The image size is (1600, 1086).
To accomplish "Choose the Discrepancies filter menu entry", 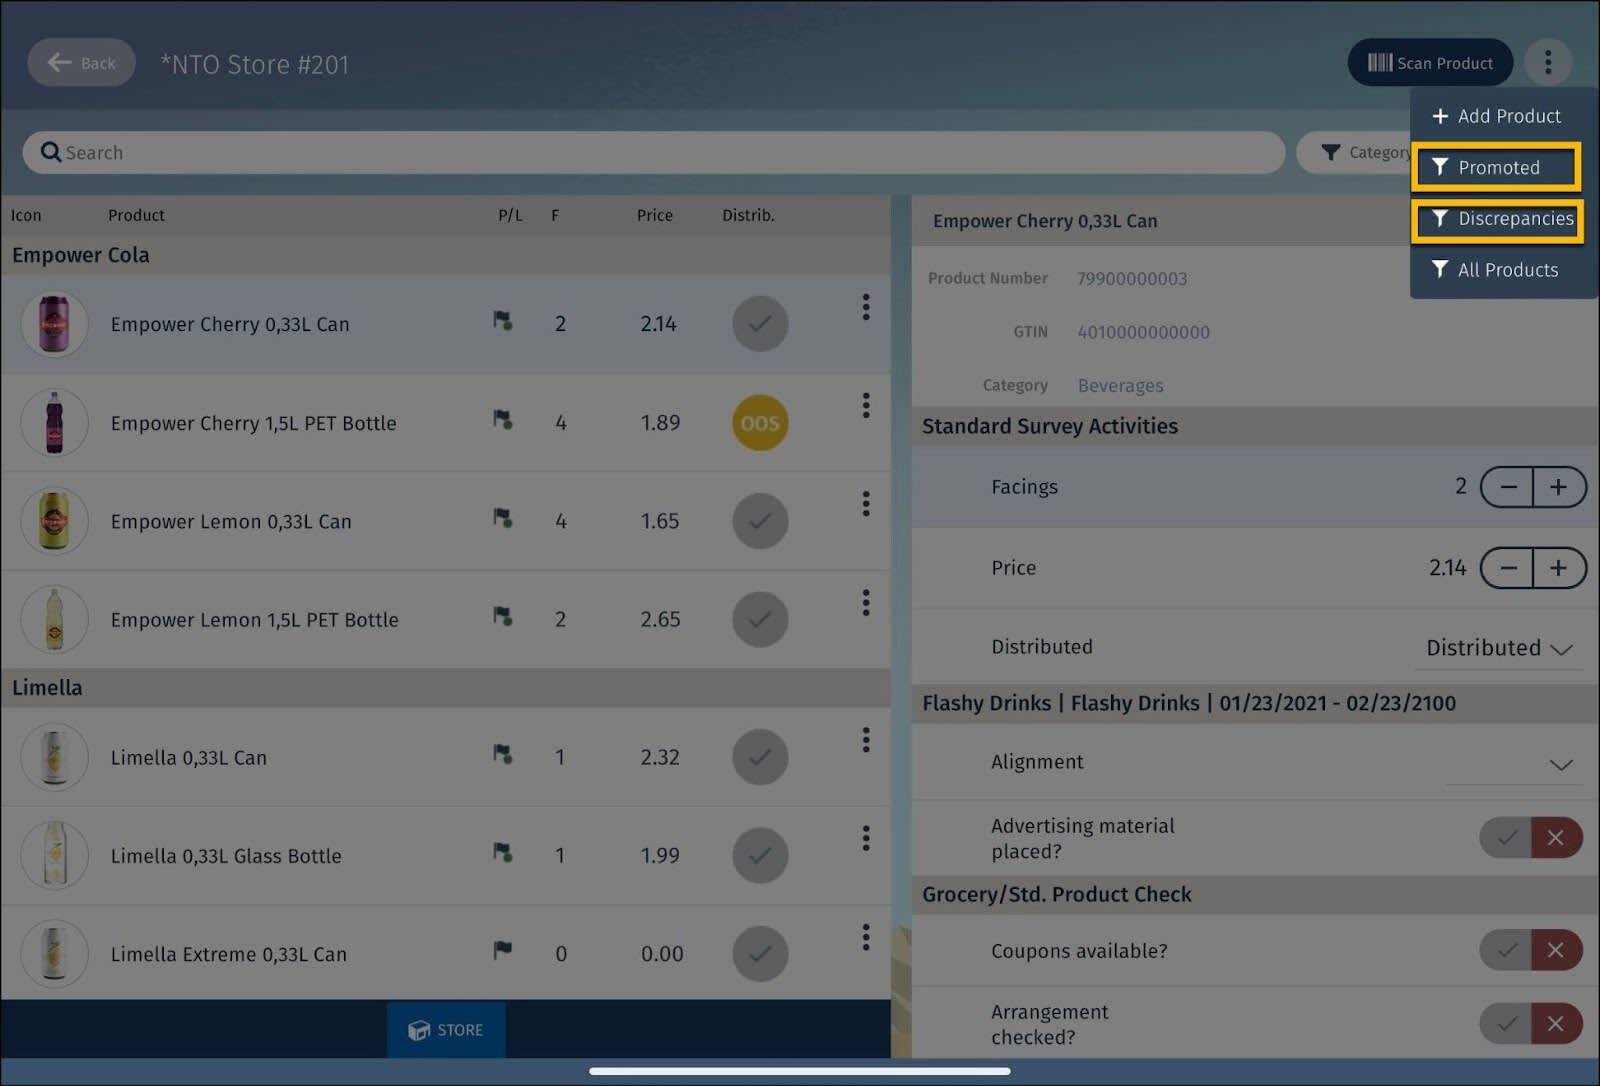I will (x=1497, y=219).
